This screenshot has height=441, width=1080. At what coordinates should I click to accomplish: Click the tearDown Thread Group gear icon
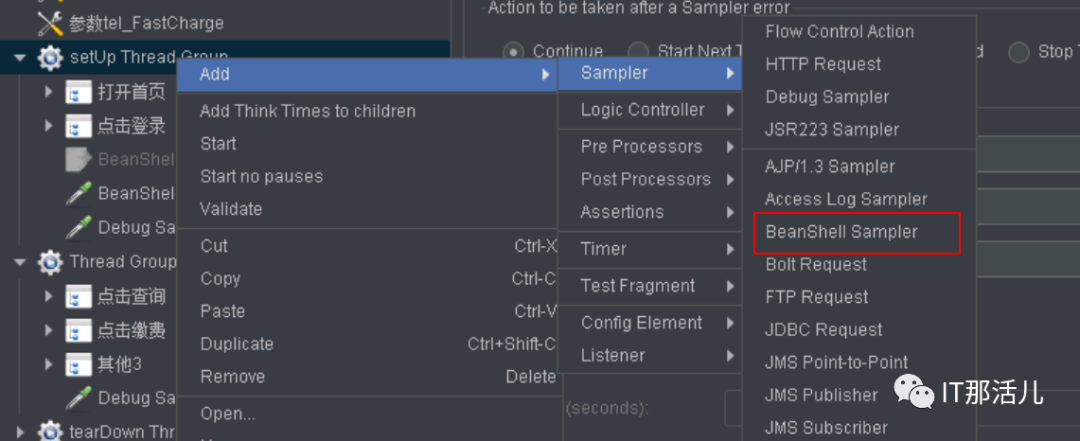coord(50,432)
